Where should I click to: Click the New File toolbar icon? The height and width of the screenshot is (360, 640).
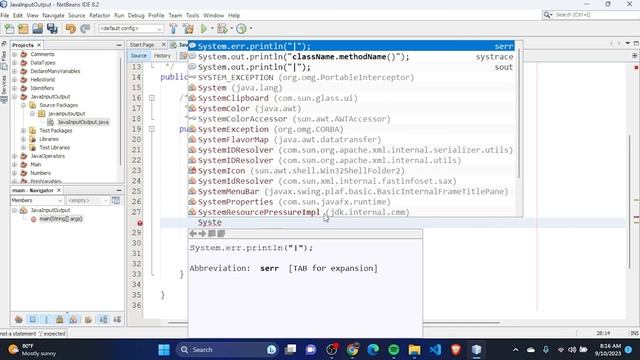coord(9,29)
